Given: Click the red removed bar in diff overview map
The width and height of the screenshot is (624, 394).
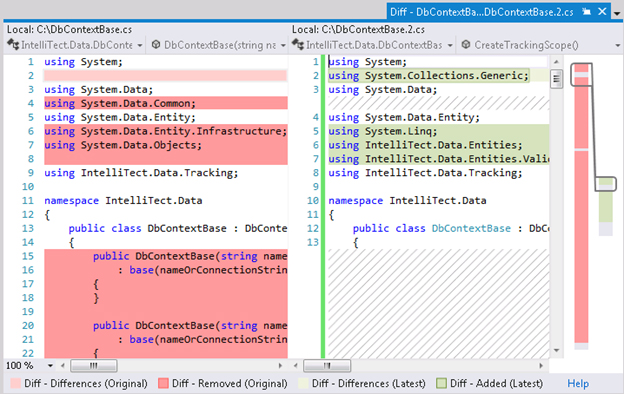Looking at the screenshot, I should pos(581,247).
